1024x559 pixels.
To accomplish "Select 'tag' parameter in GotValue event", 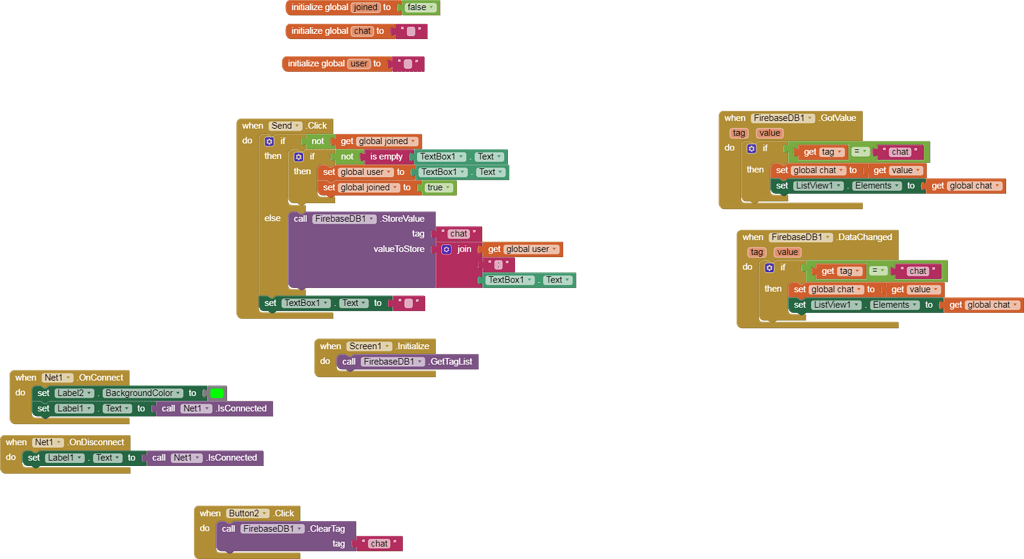I will [739, 133].
